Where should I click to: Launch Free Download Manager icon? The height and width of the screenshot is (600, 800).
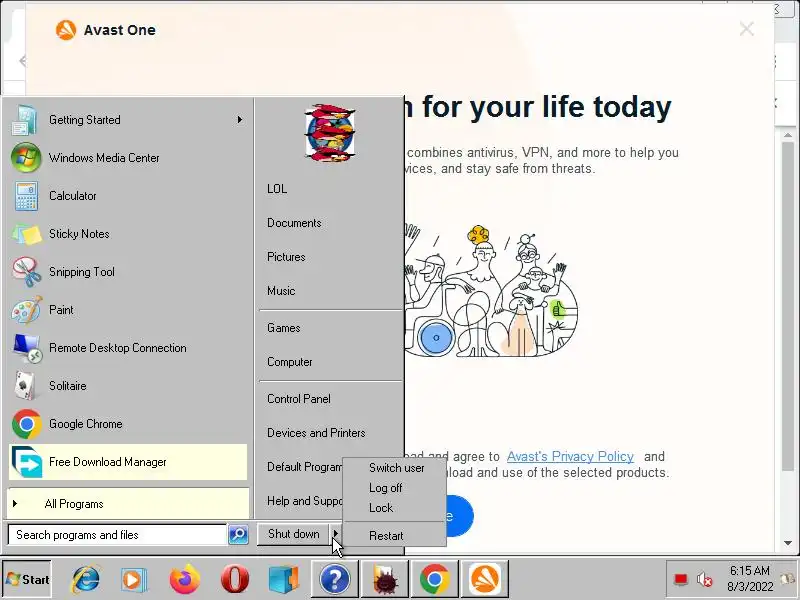click(27, 462)
